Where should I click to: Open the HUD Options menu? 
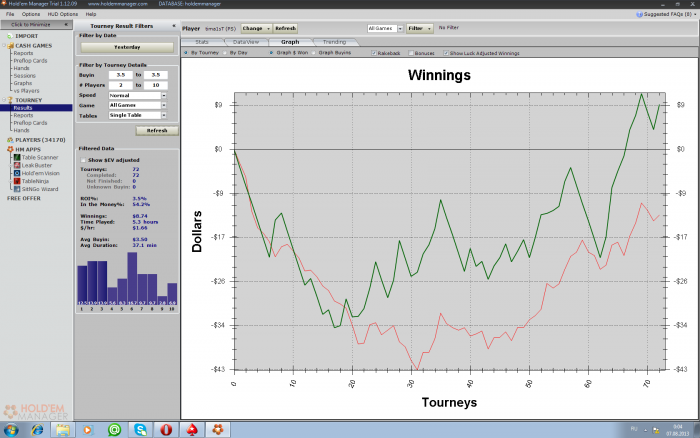pyautogui.click(x=62, y=14)
